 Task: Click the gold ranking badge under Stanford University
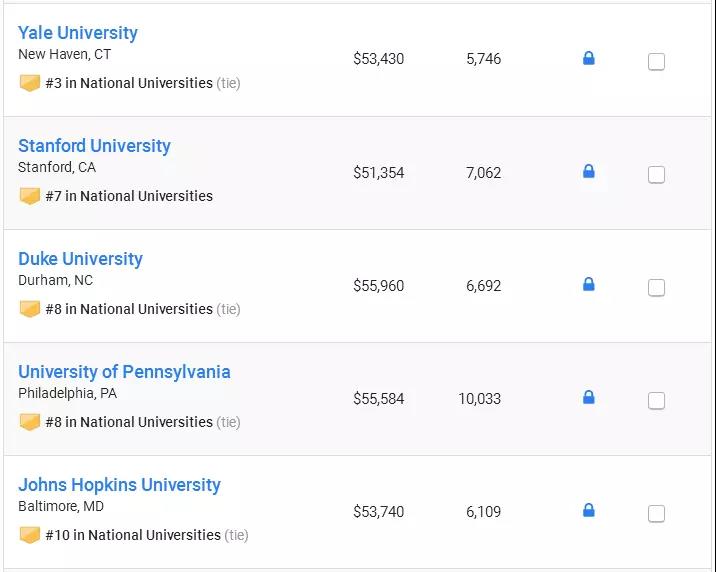[x=30, y=196]
